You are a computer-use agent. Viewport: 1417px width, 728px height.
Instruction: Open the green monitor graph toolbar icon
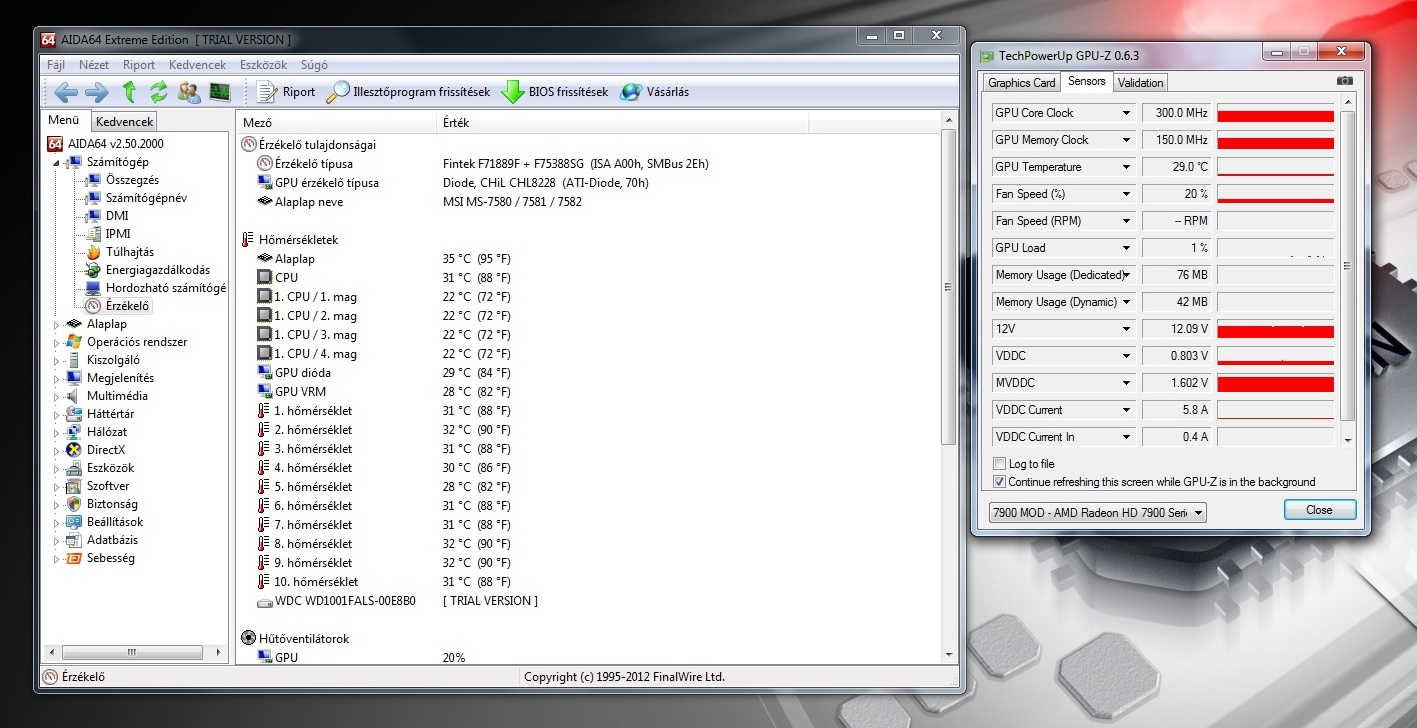(x=219, y=92)
